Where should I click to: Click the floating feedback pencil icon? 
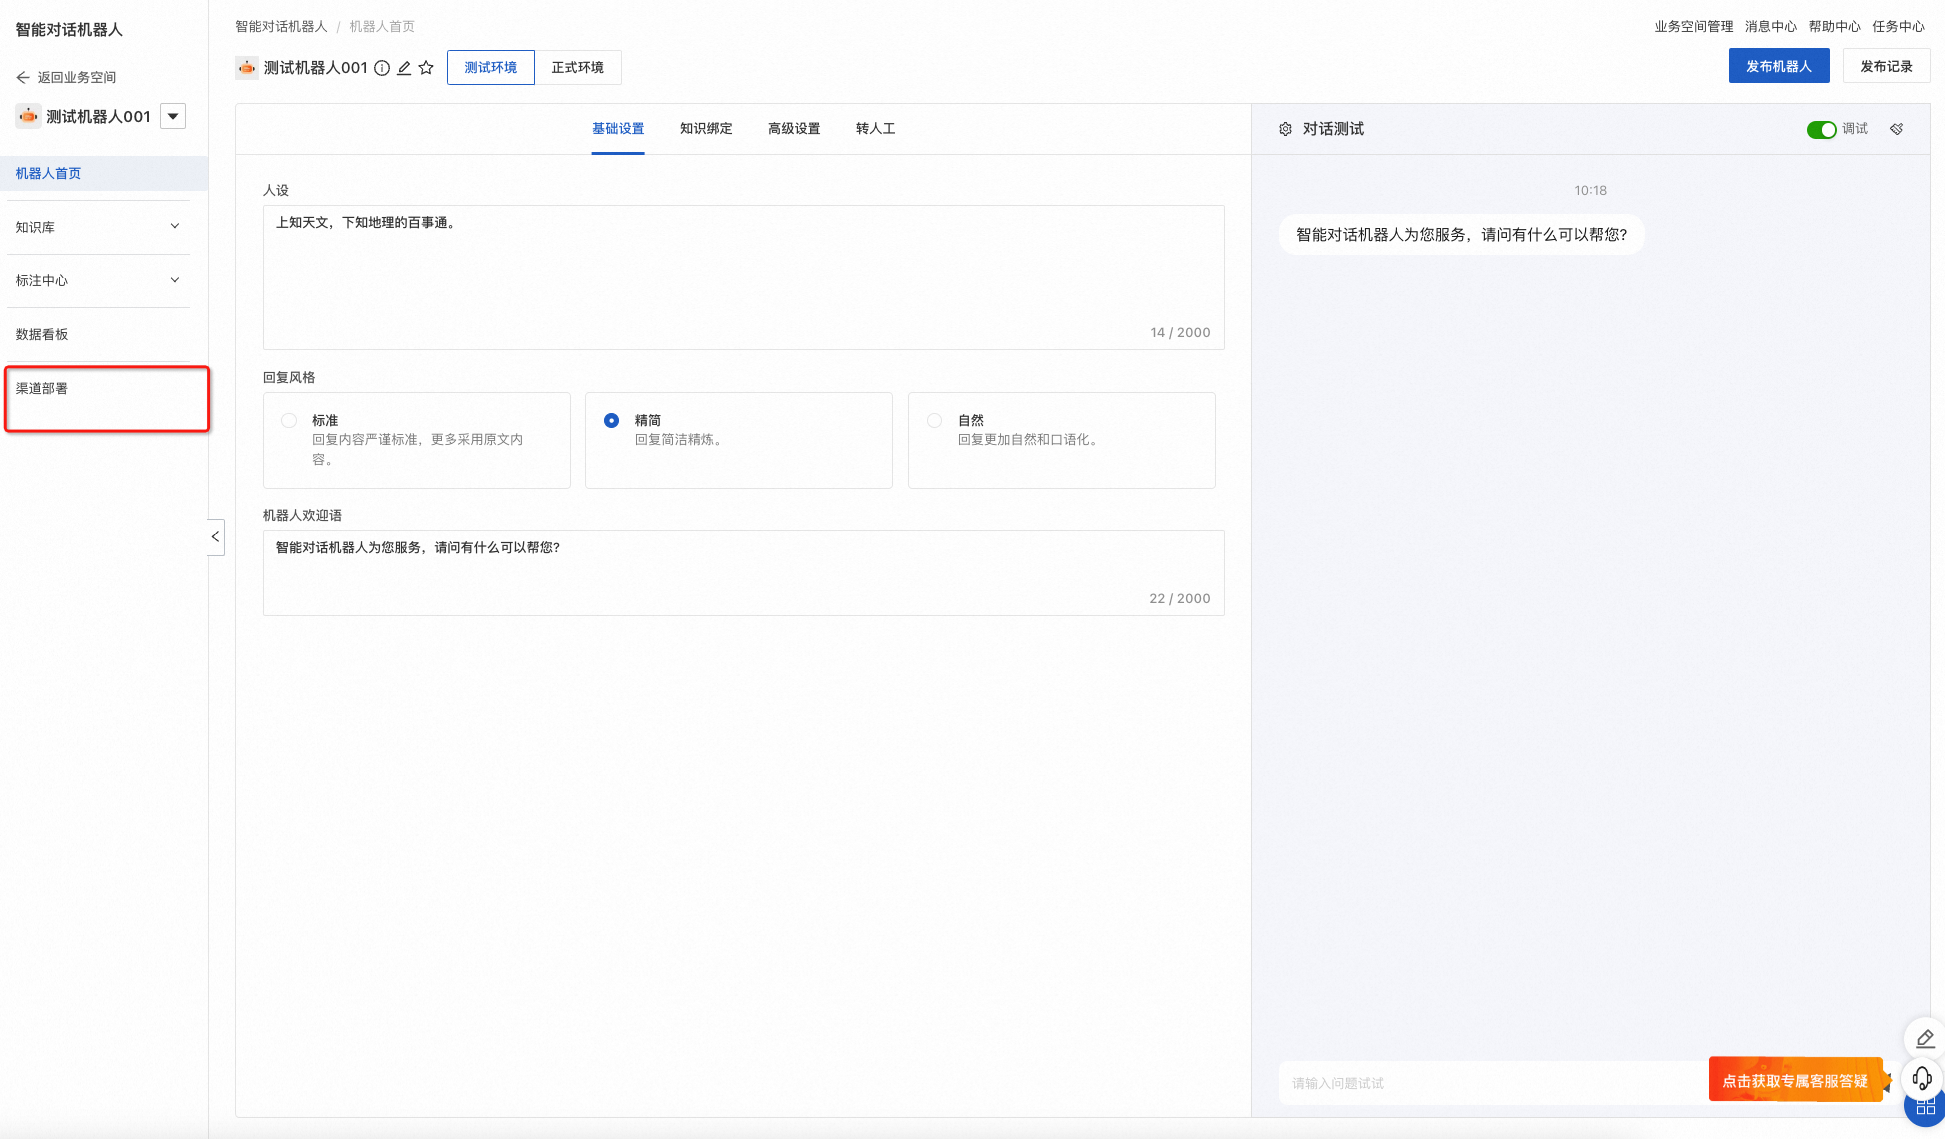pos(1925,1039)
